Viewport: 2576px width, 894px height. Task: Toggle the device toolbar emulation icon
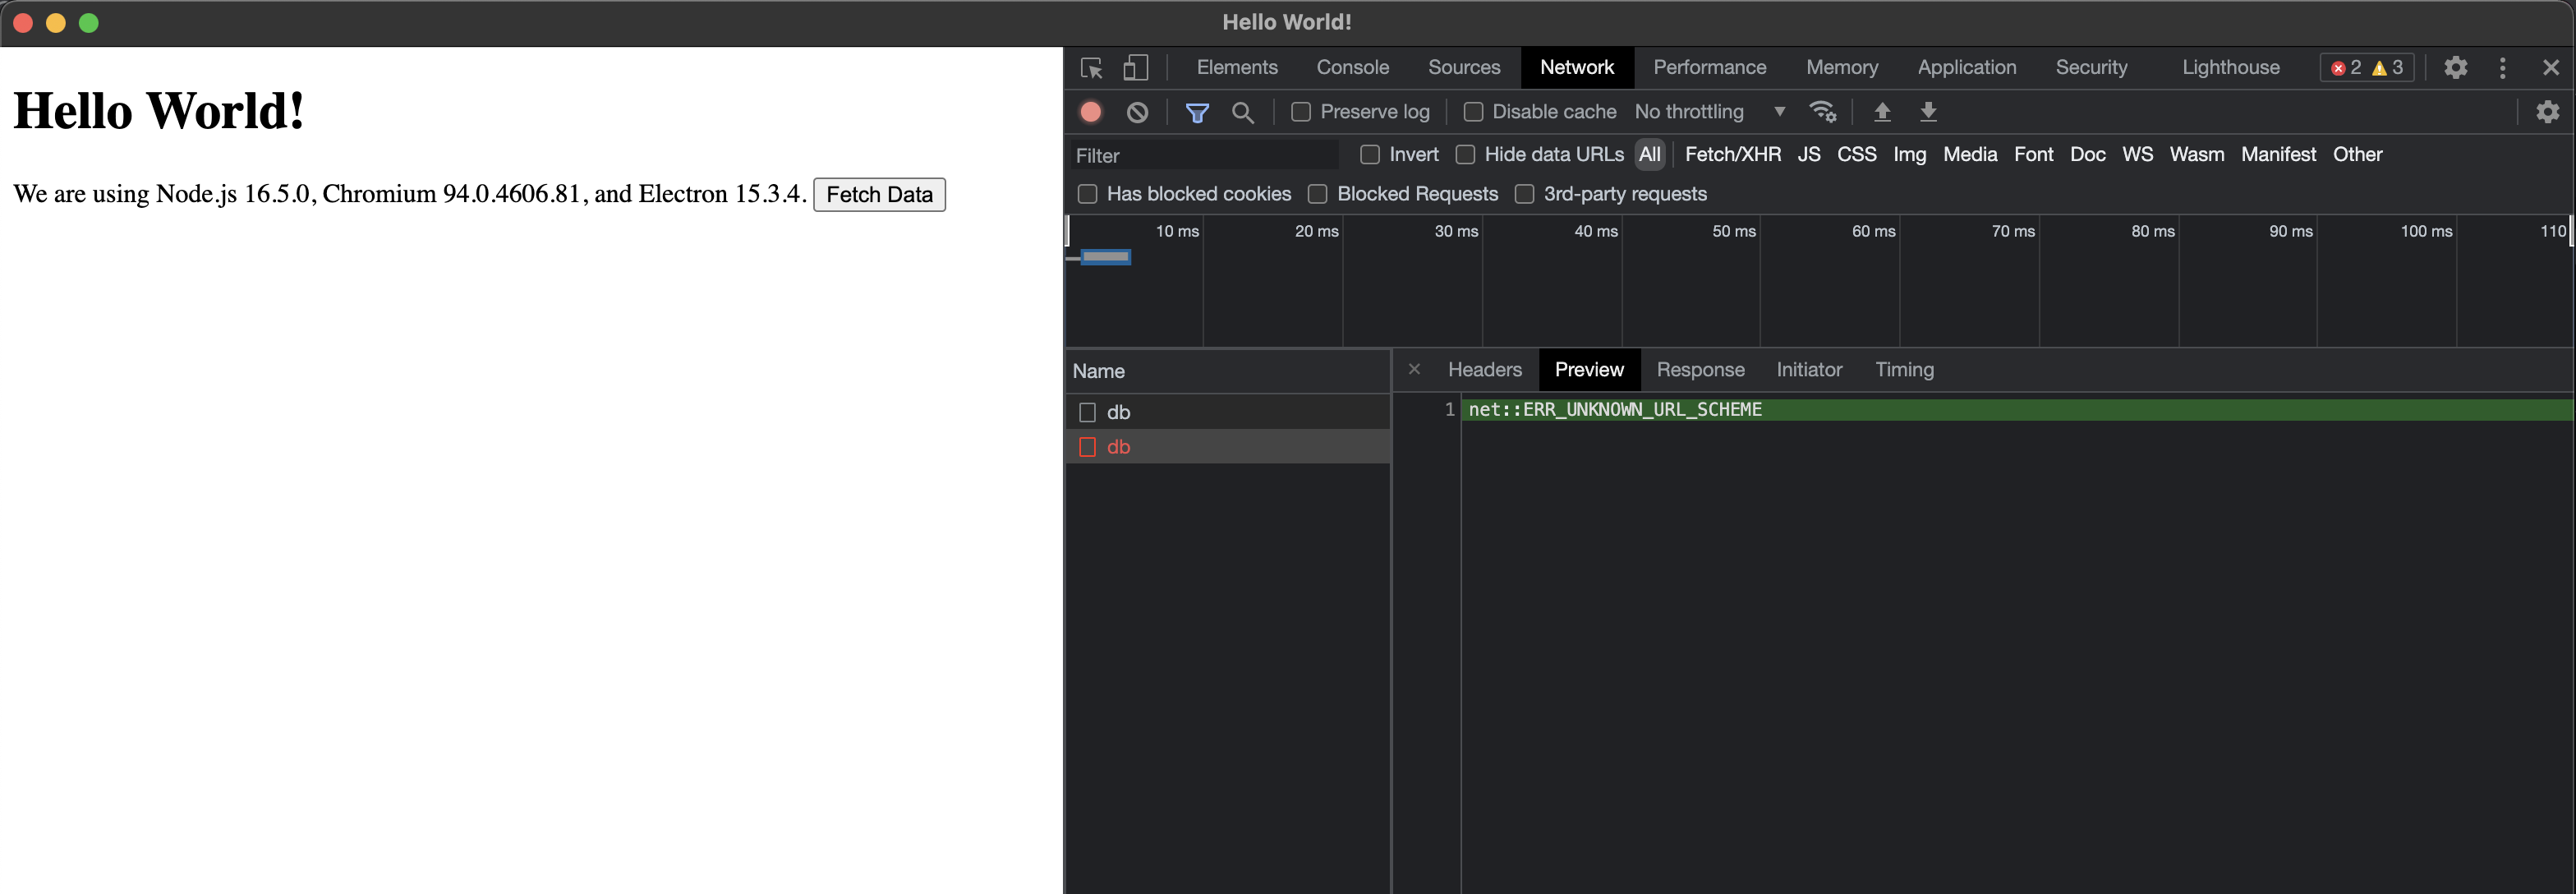[x=1135, y=67]
